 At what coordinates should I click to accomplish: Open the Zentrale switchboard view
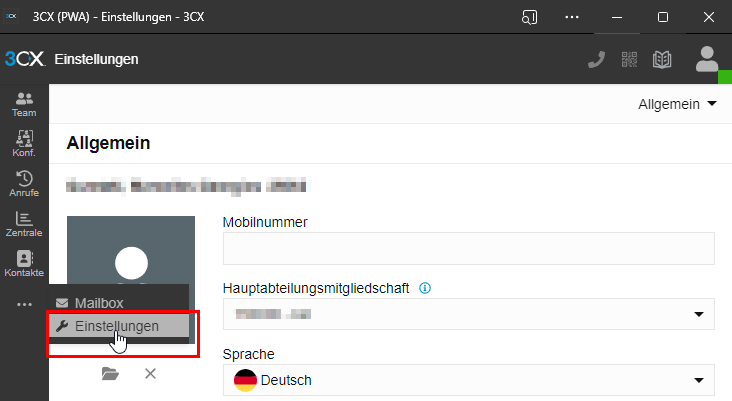pyautogui.click(x=24, y=224)
